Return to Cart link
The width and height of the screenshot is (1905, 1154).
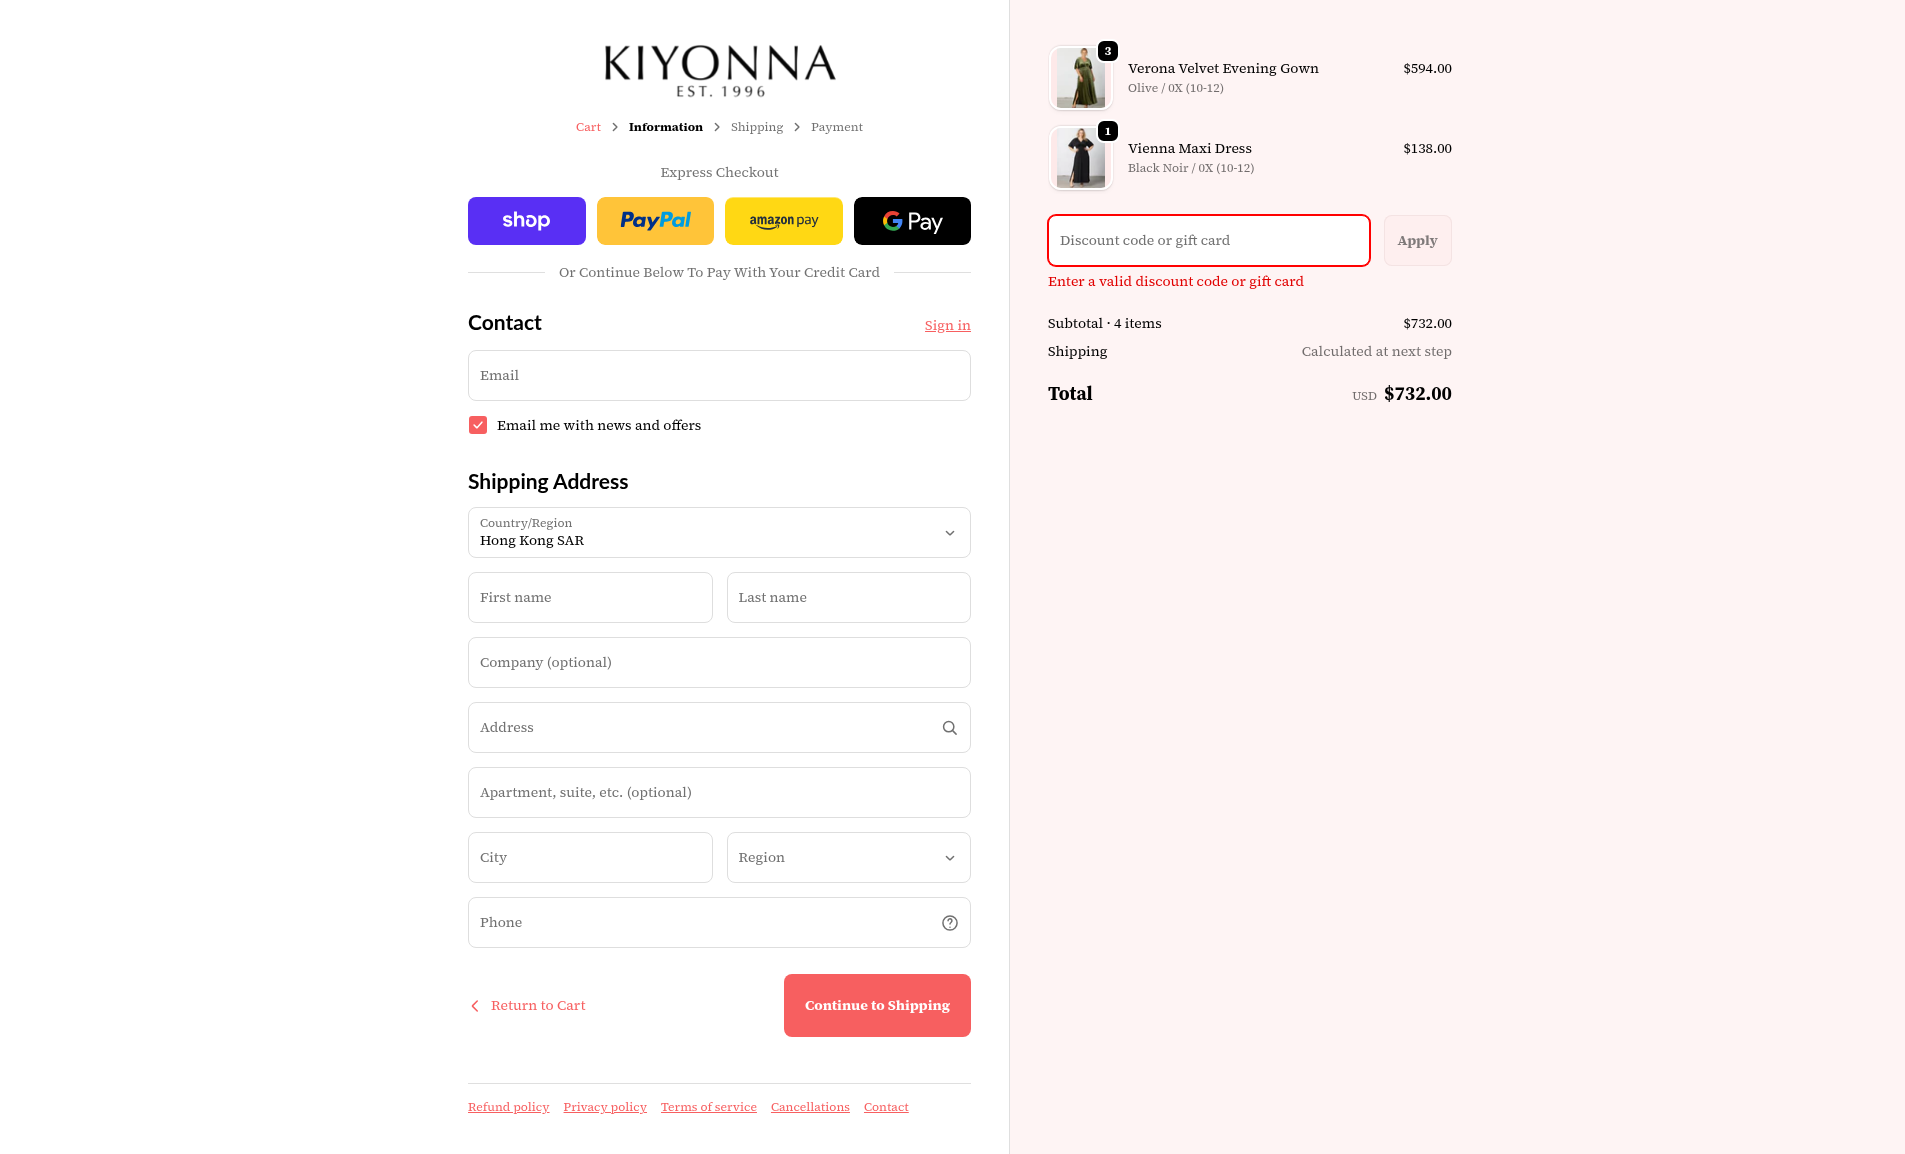[x=528, y=1006]
